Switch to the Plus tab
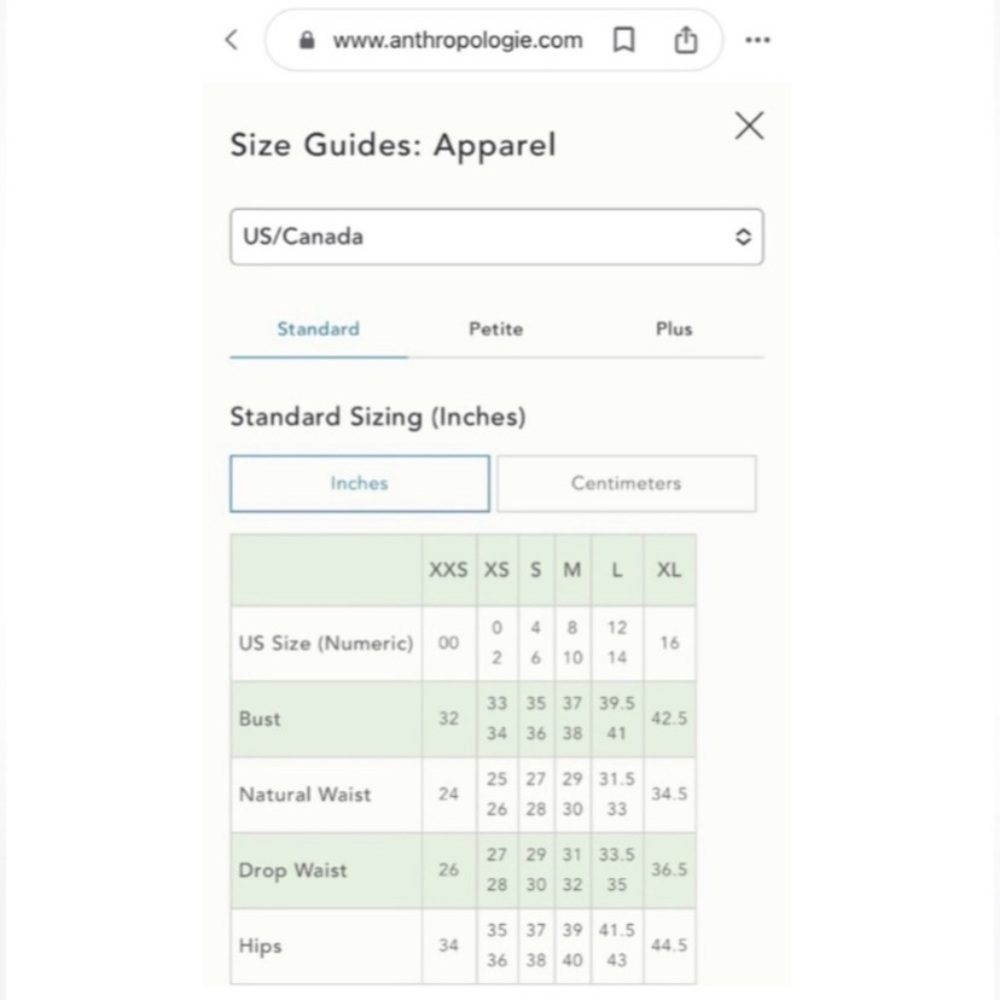Screen dimensions: 1000x1000 point(674,329)
